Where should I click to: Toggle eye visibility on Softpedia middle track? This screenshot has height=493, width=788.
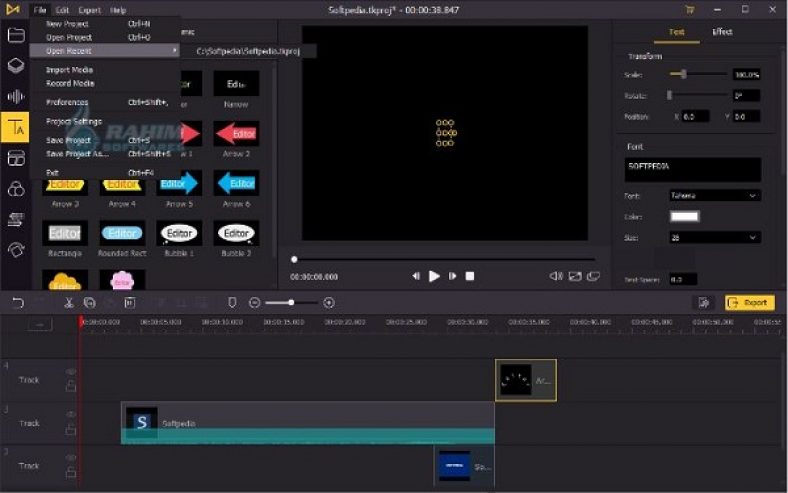(x=71, y=415)
